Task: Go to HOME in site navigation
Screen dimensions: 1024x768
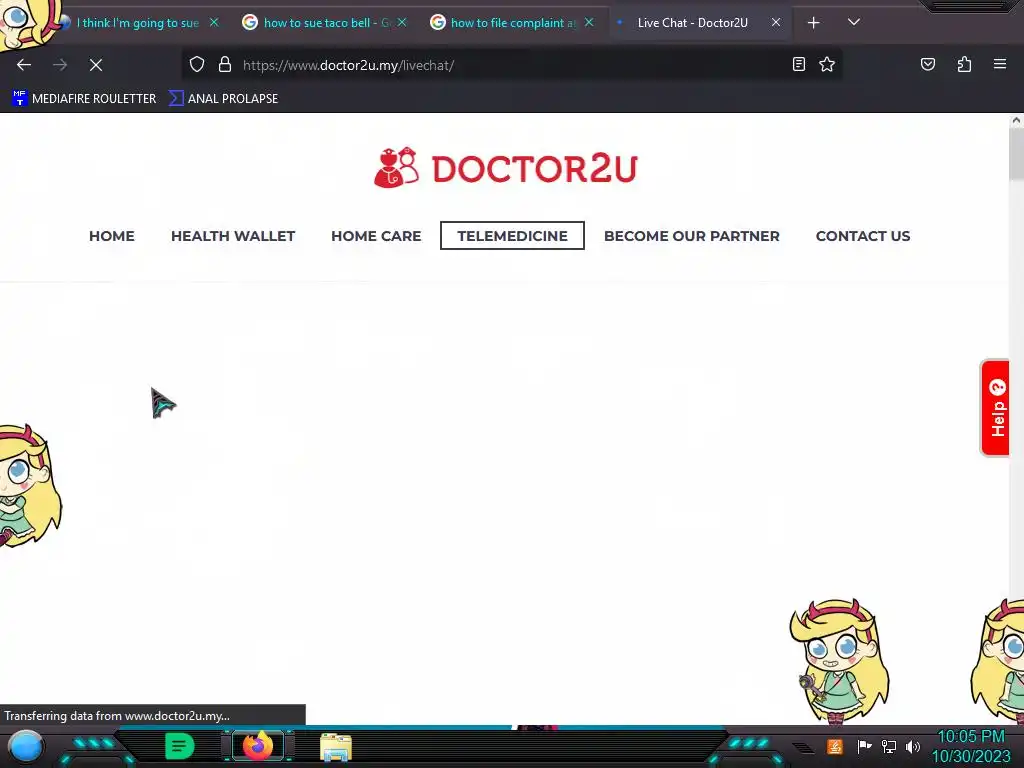Action: [112, 236]
